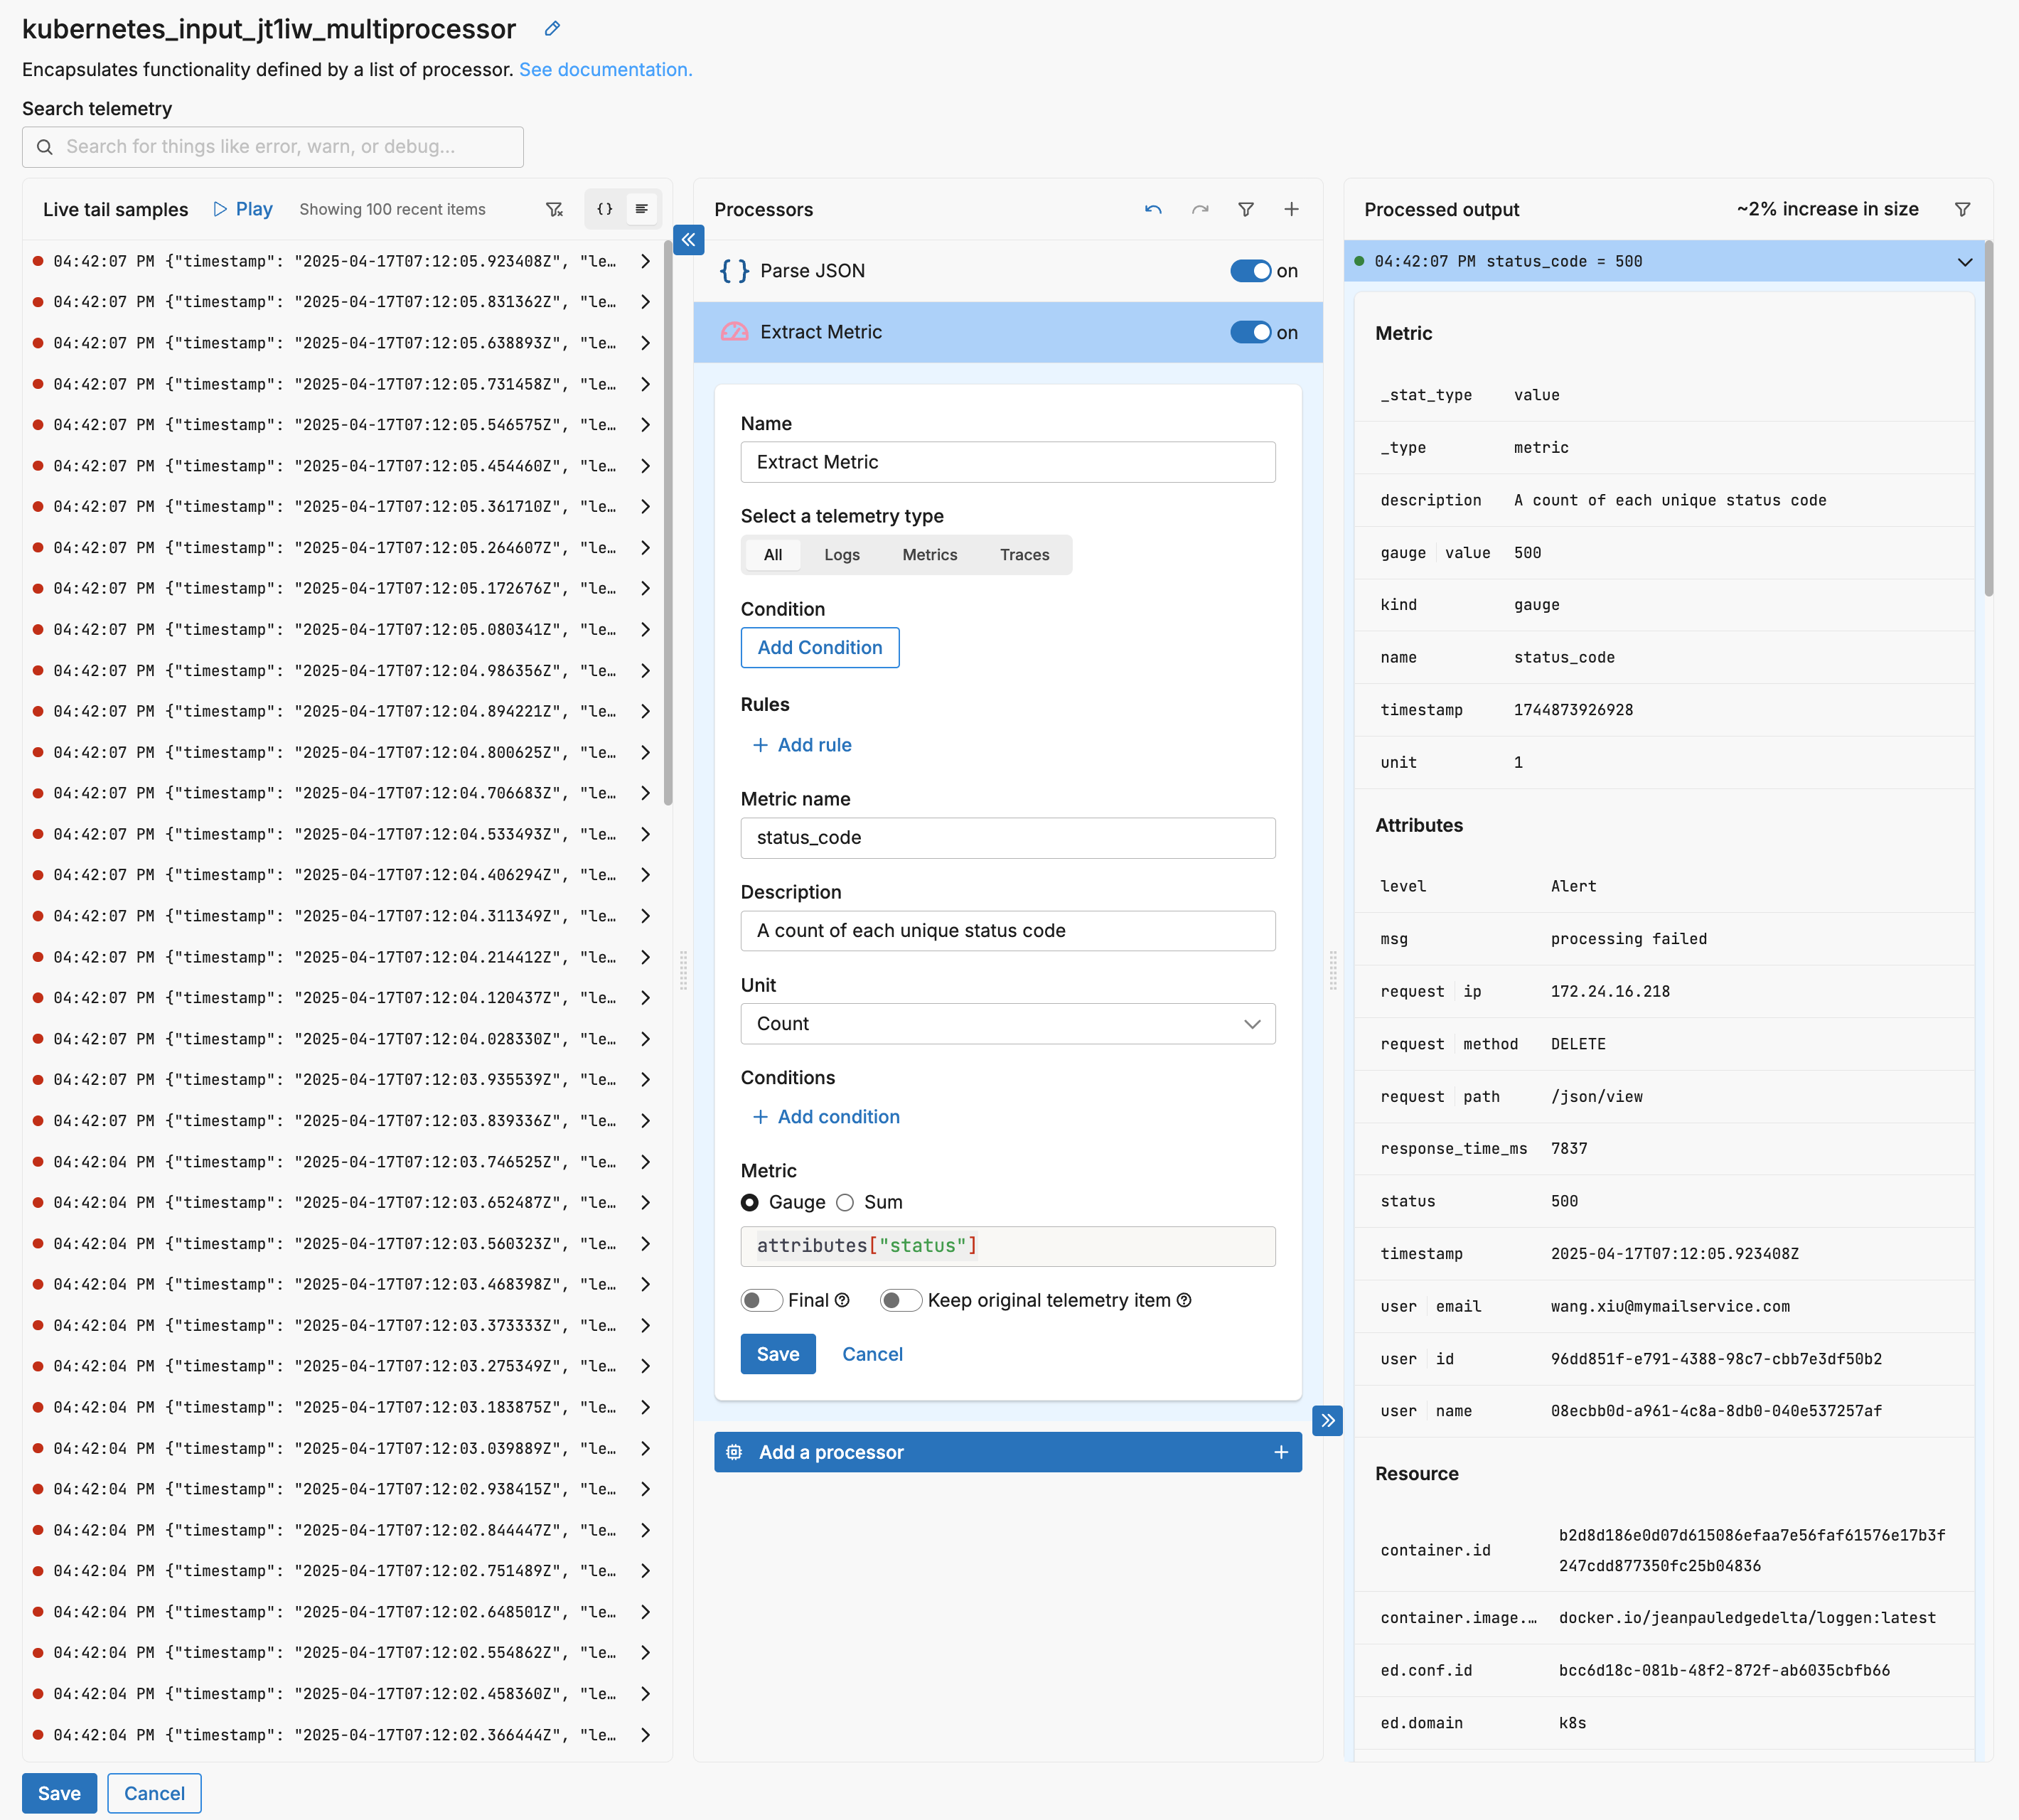Switch Live tail samples to the JSON braces view

604,209
